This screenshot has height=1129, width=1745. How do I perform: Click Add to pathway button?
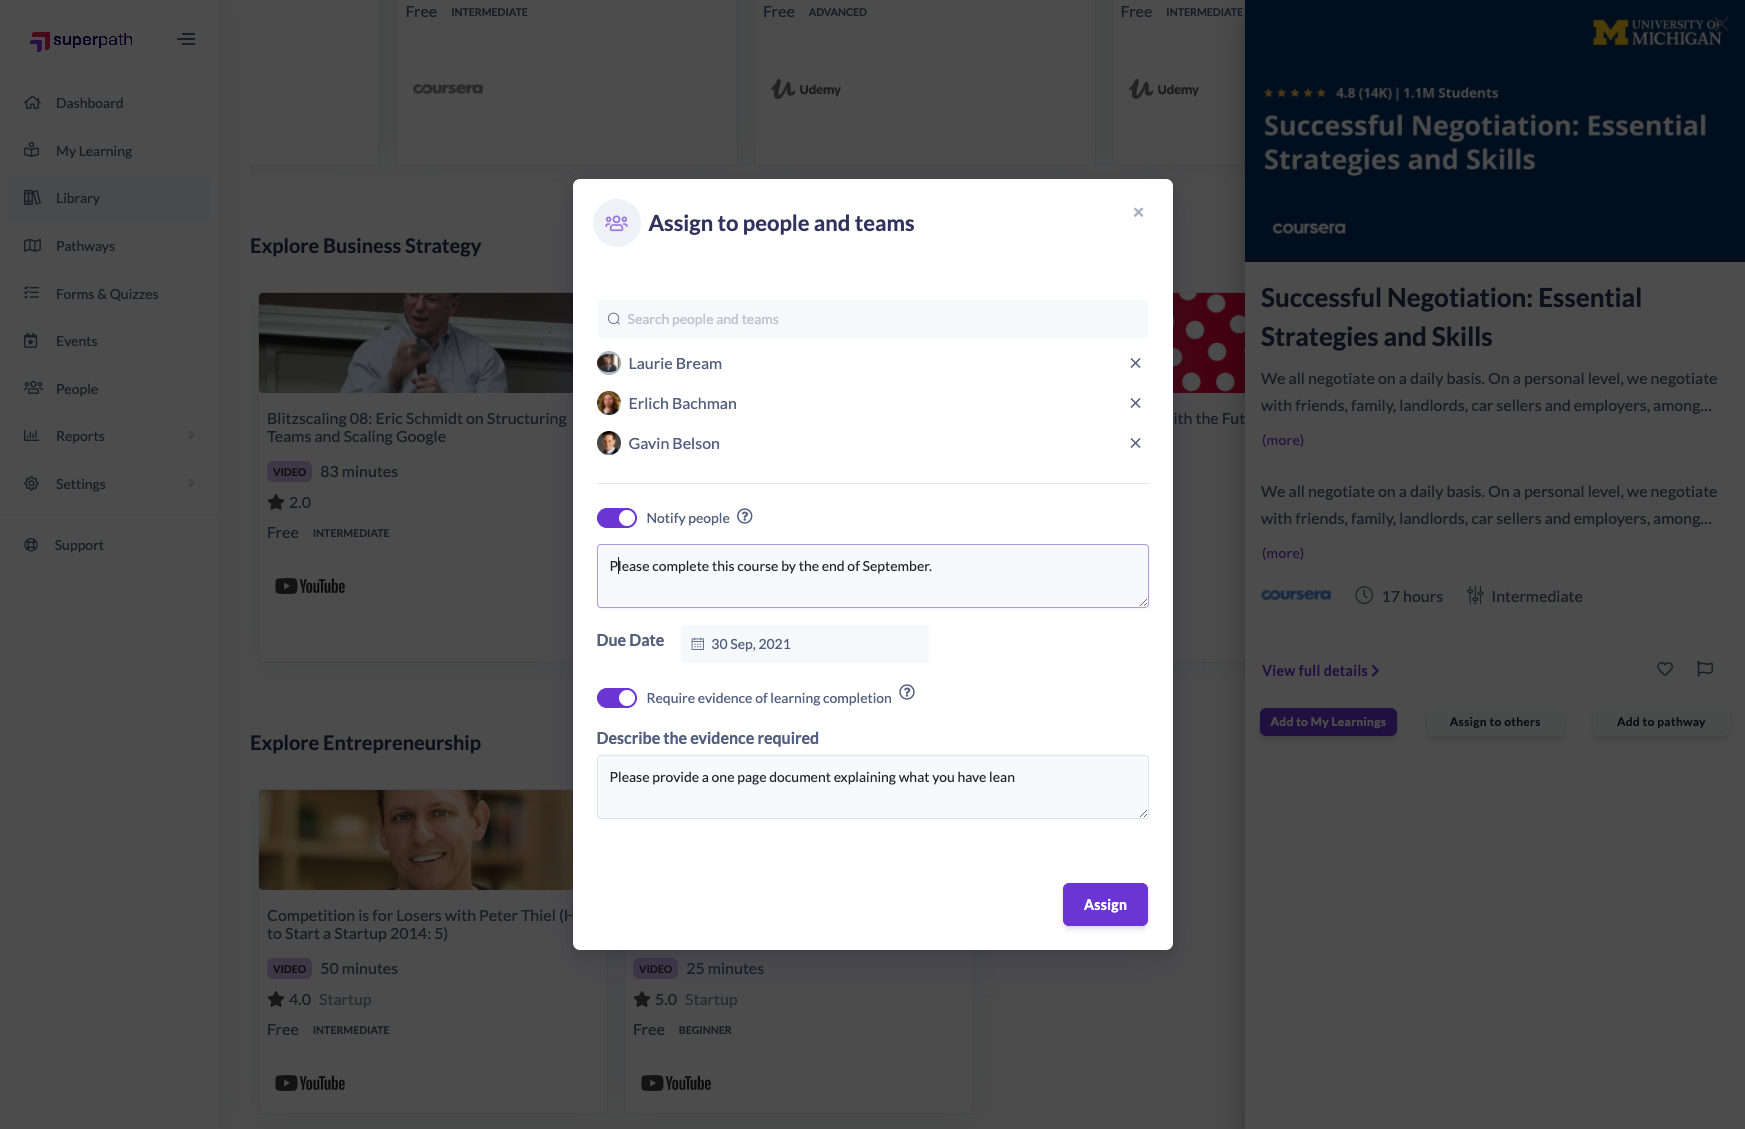tap(1661, 722)
